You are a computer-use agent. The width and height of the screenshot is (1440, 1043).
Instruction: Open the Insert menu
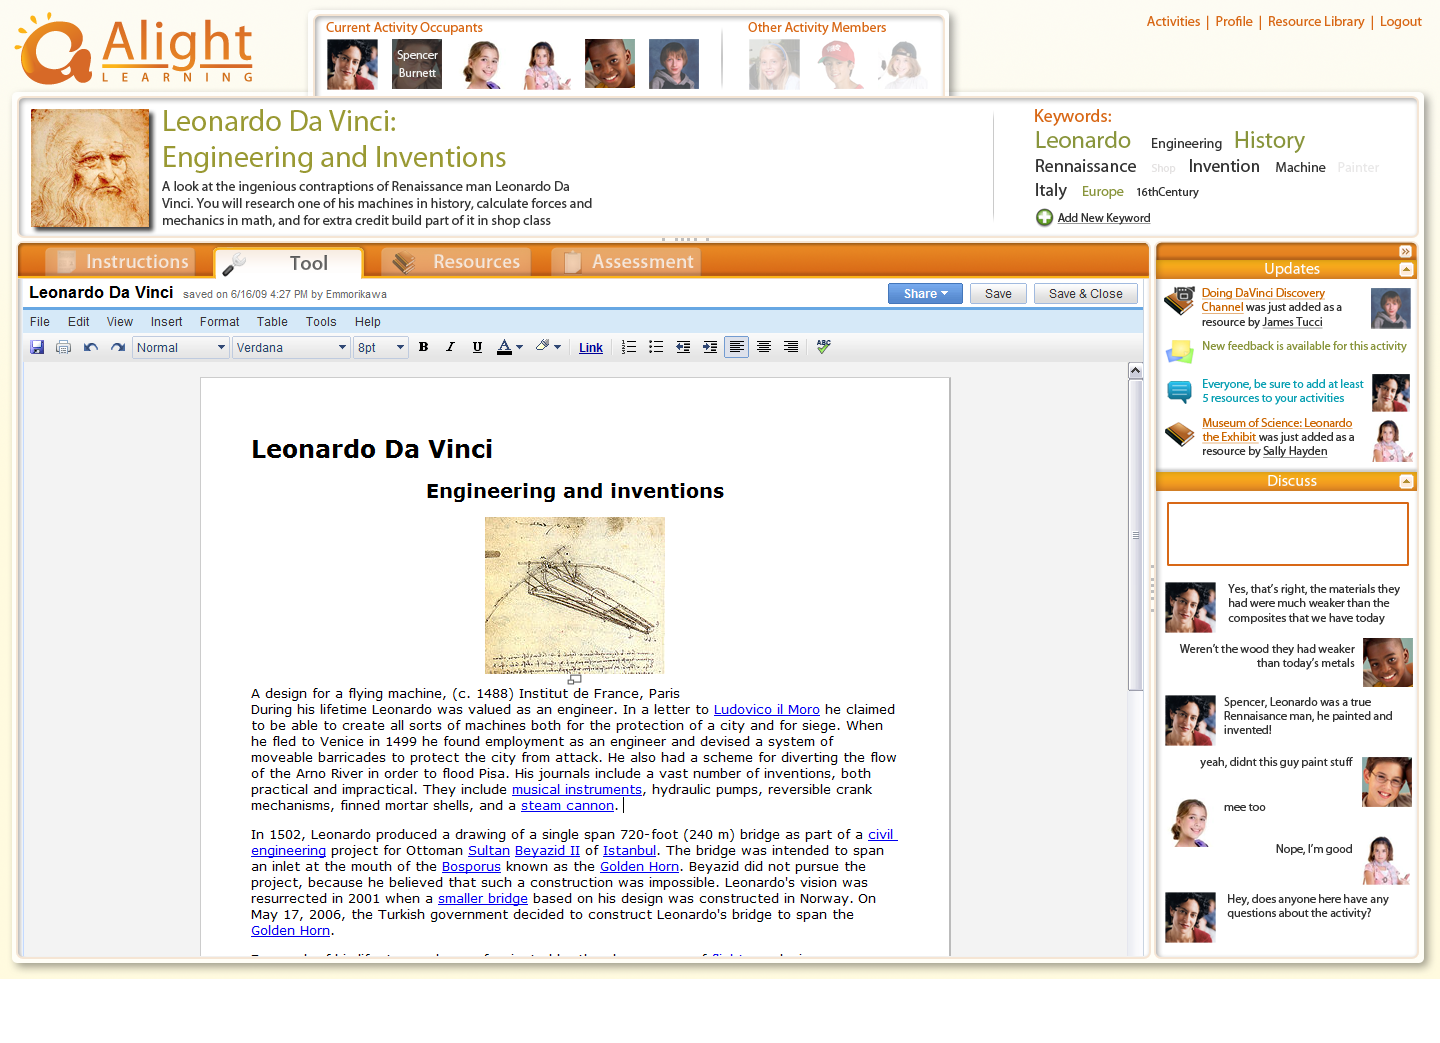point(167,322)
